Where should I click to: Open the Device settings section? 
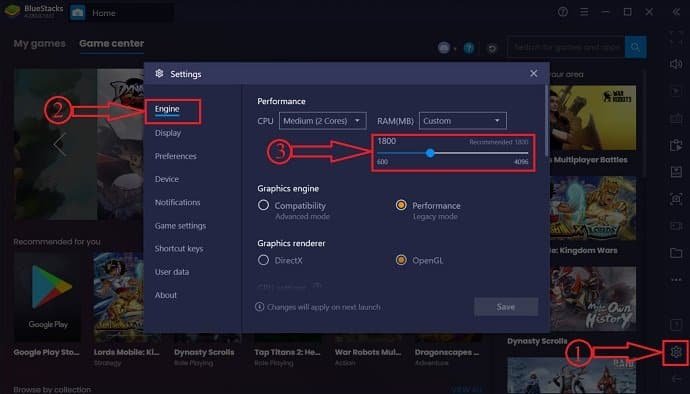click(167, 179)
